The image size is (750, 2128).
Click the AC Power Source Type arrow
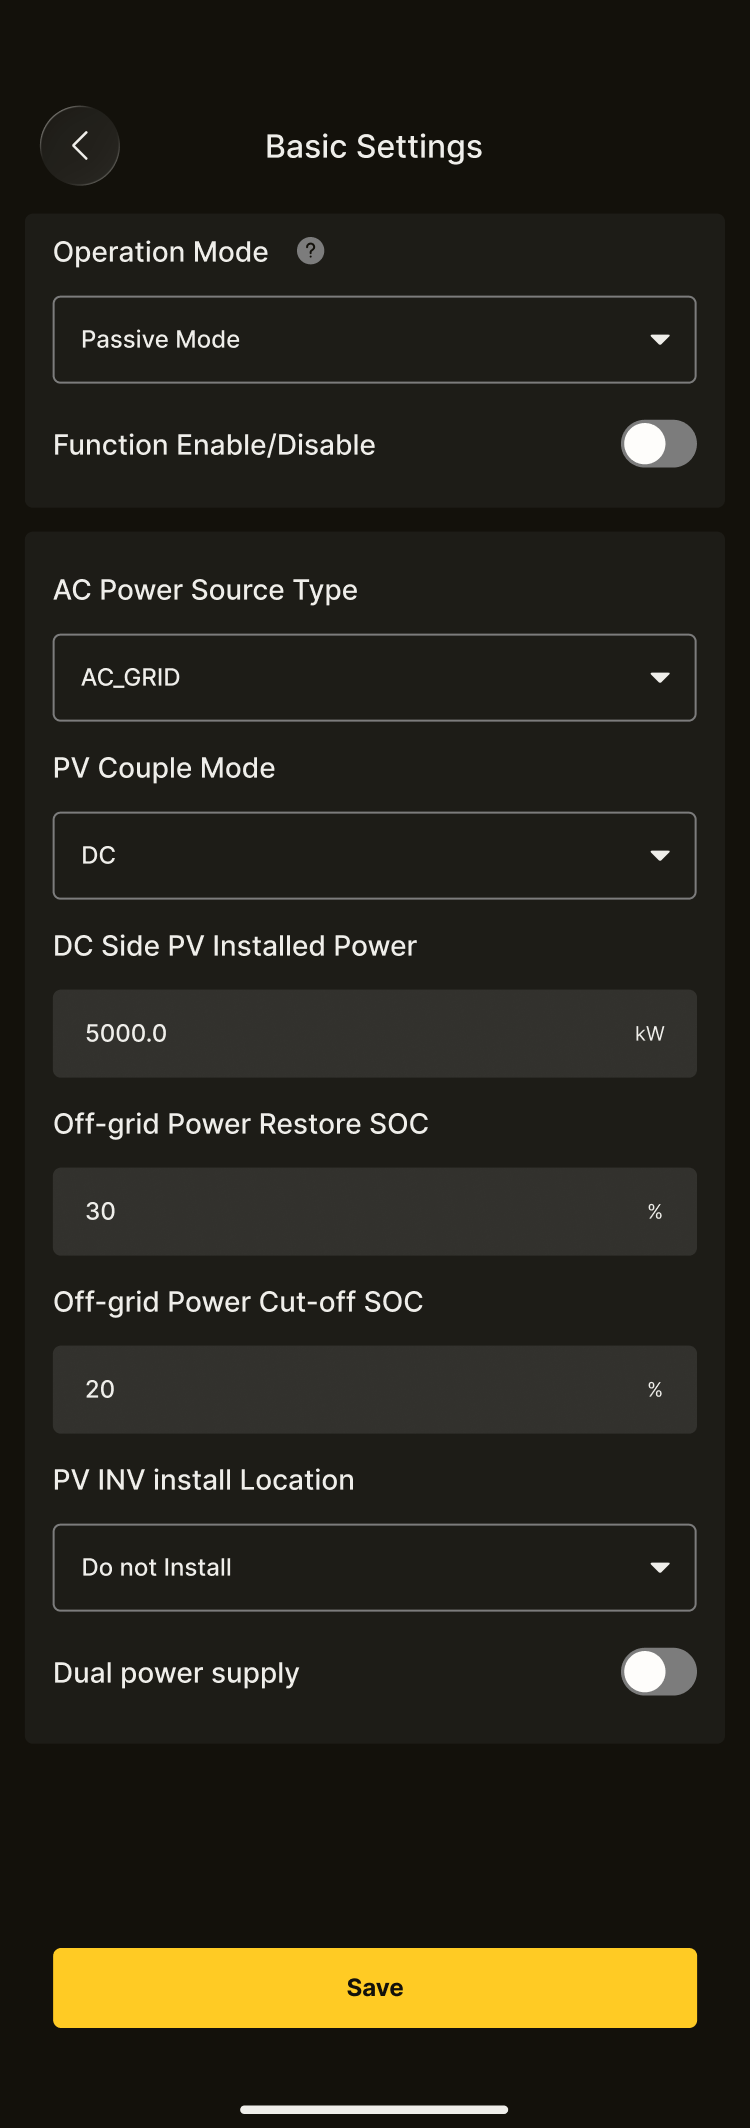click(x=659, y=678)
